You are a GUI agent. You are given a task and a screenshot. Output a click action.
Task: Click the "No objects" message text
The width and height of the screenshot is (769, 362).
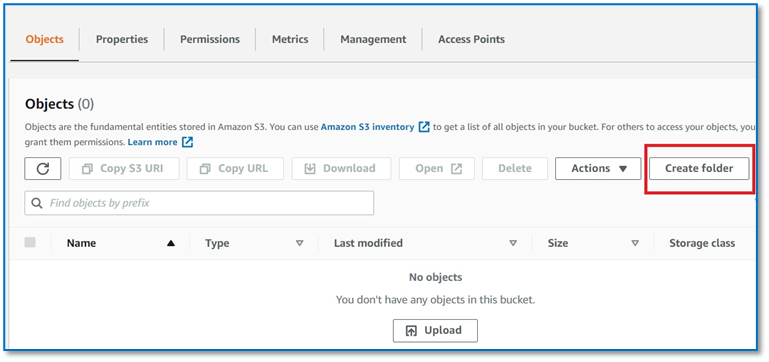(436, 277)
